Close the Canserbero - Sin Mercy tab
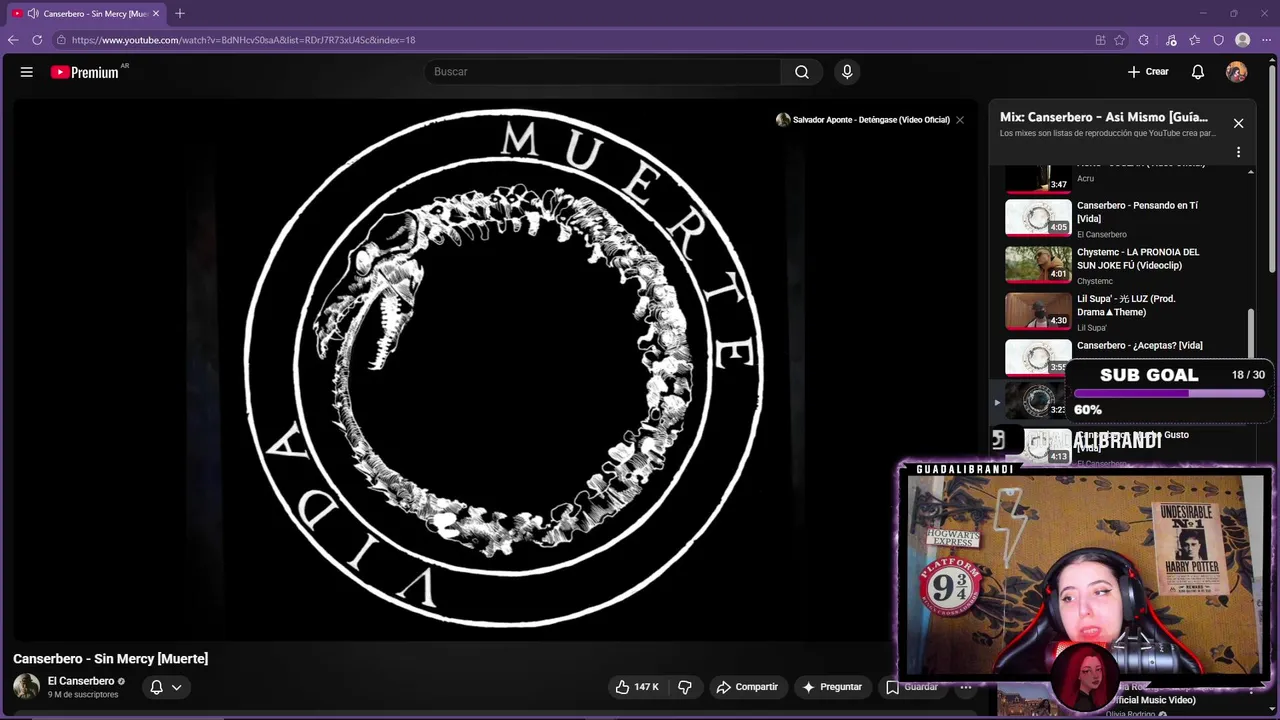 point(156,14)
